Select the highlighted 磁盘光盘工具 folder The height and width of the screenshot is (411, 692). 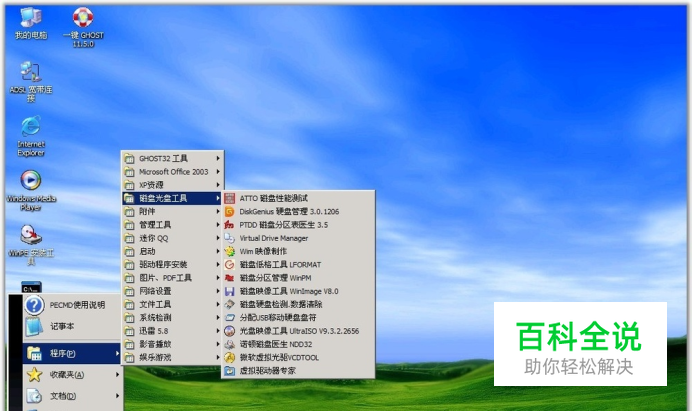click(173, 198)
